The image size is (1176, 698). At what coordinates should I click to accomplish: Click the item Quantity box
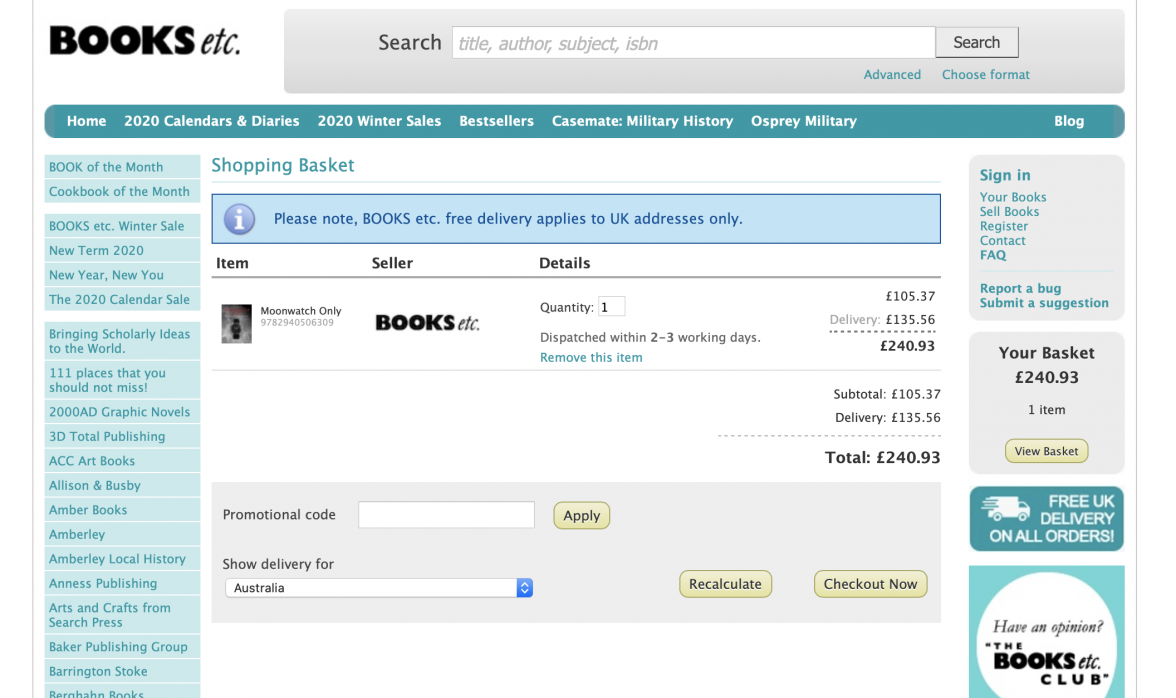611,306
